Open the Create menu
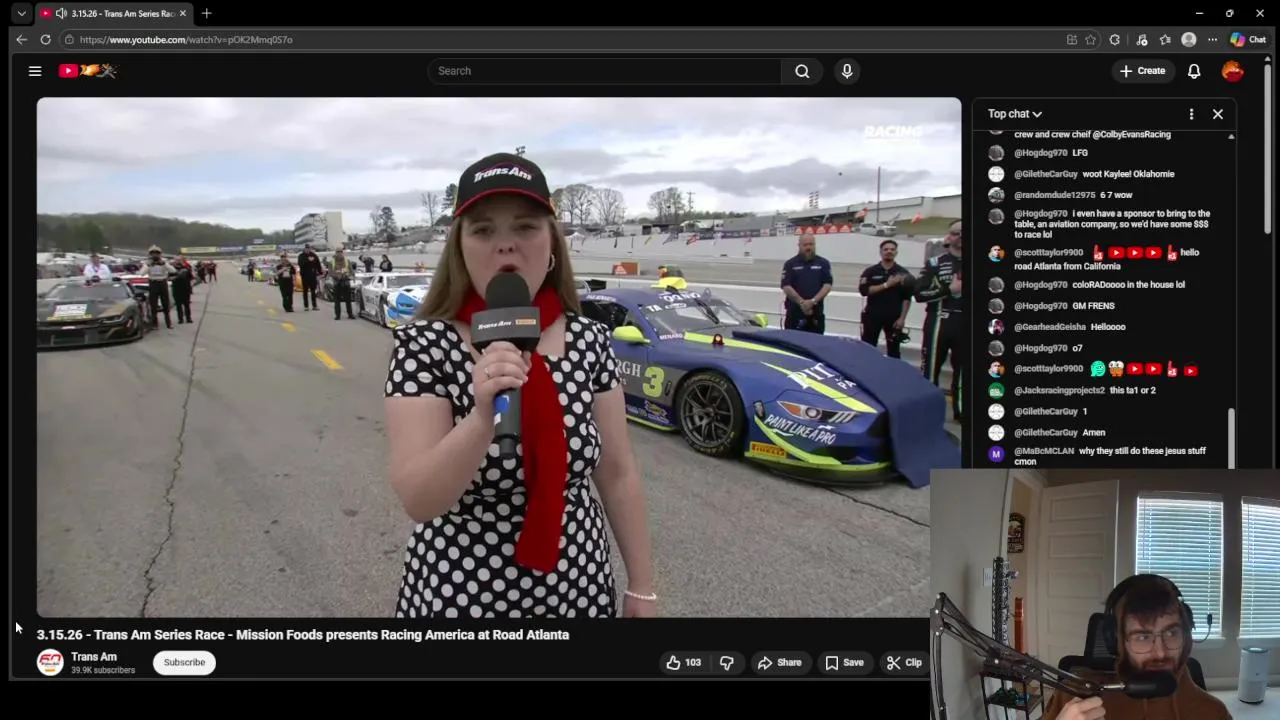 (x=1142, y=71)
